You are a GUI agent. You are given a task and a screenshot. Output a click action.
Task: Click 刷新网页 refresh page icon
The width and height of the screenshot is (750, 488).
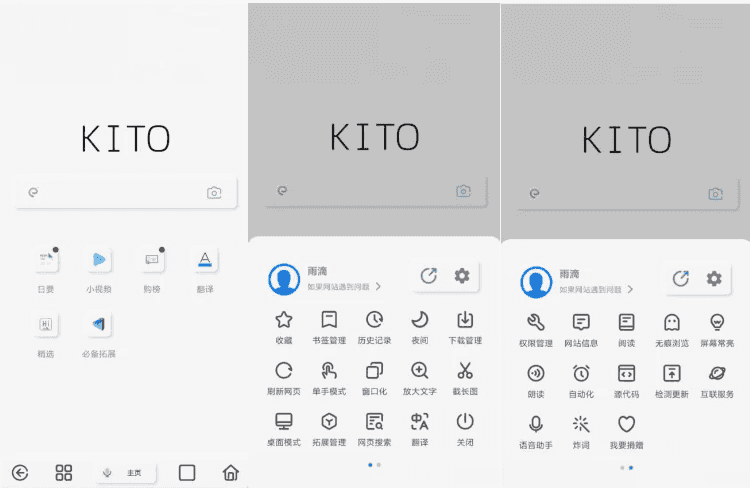point(283,371)
